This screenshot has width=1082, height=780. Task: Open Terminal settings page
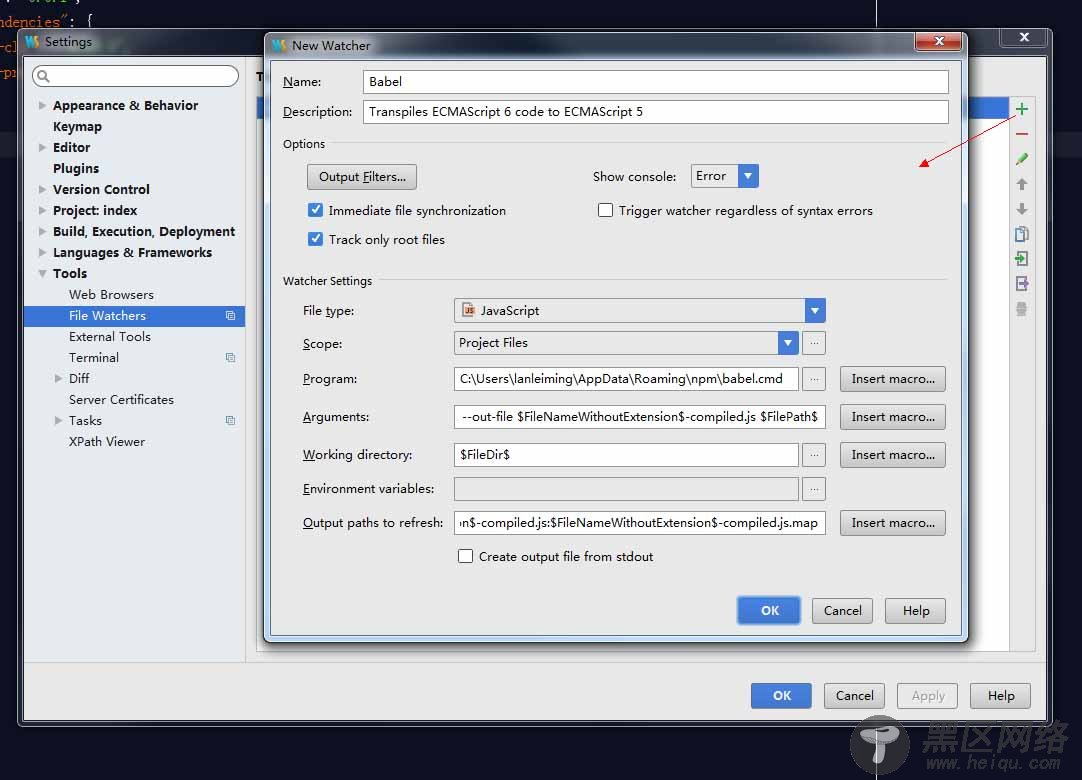(x=94, y=358)
